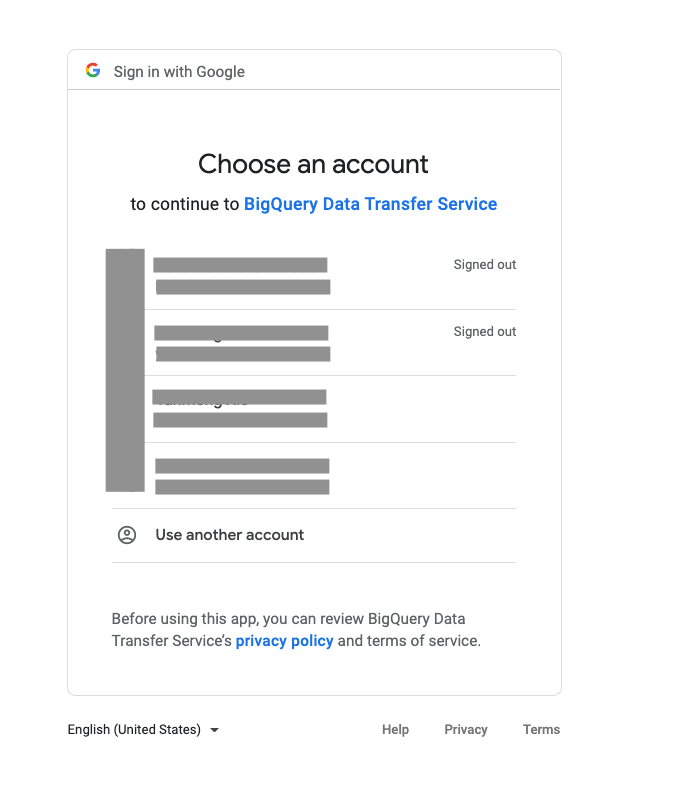
Task: Open the BigQuery Data Transfer Service link
Action: [x=370, y=203]
